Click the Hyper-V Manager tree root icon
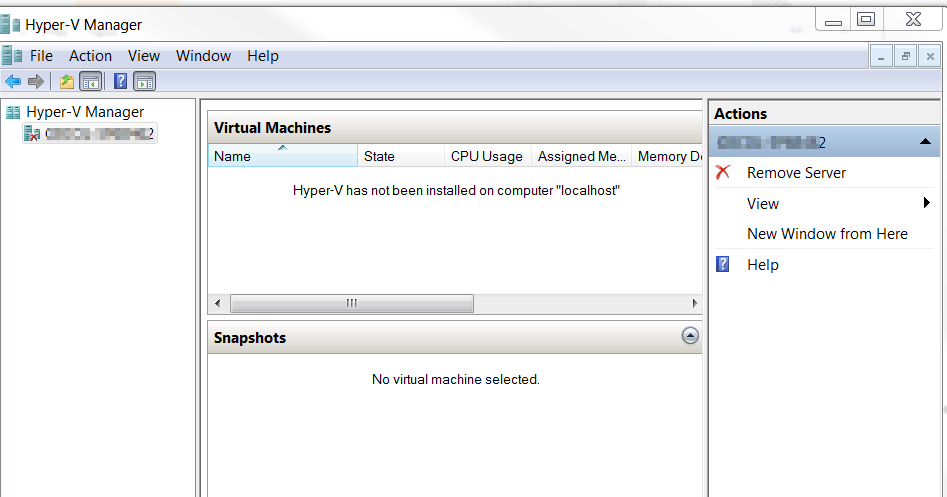947x497 pixels. [13, 112]
